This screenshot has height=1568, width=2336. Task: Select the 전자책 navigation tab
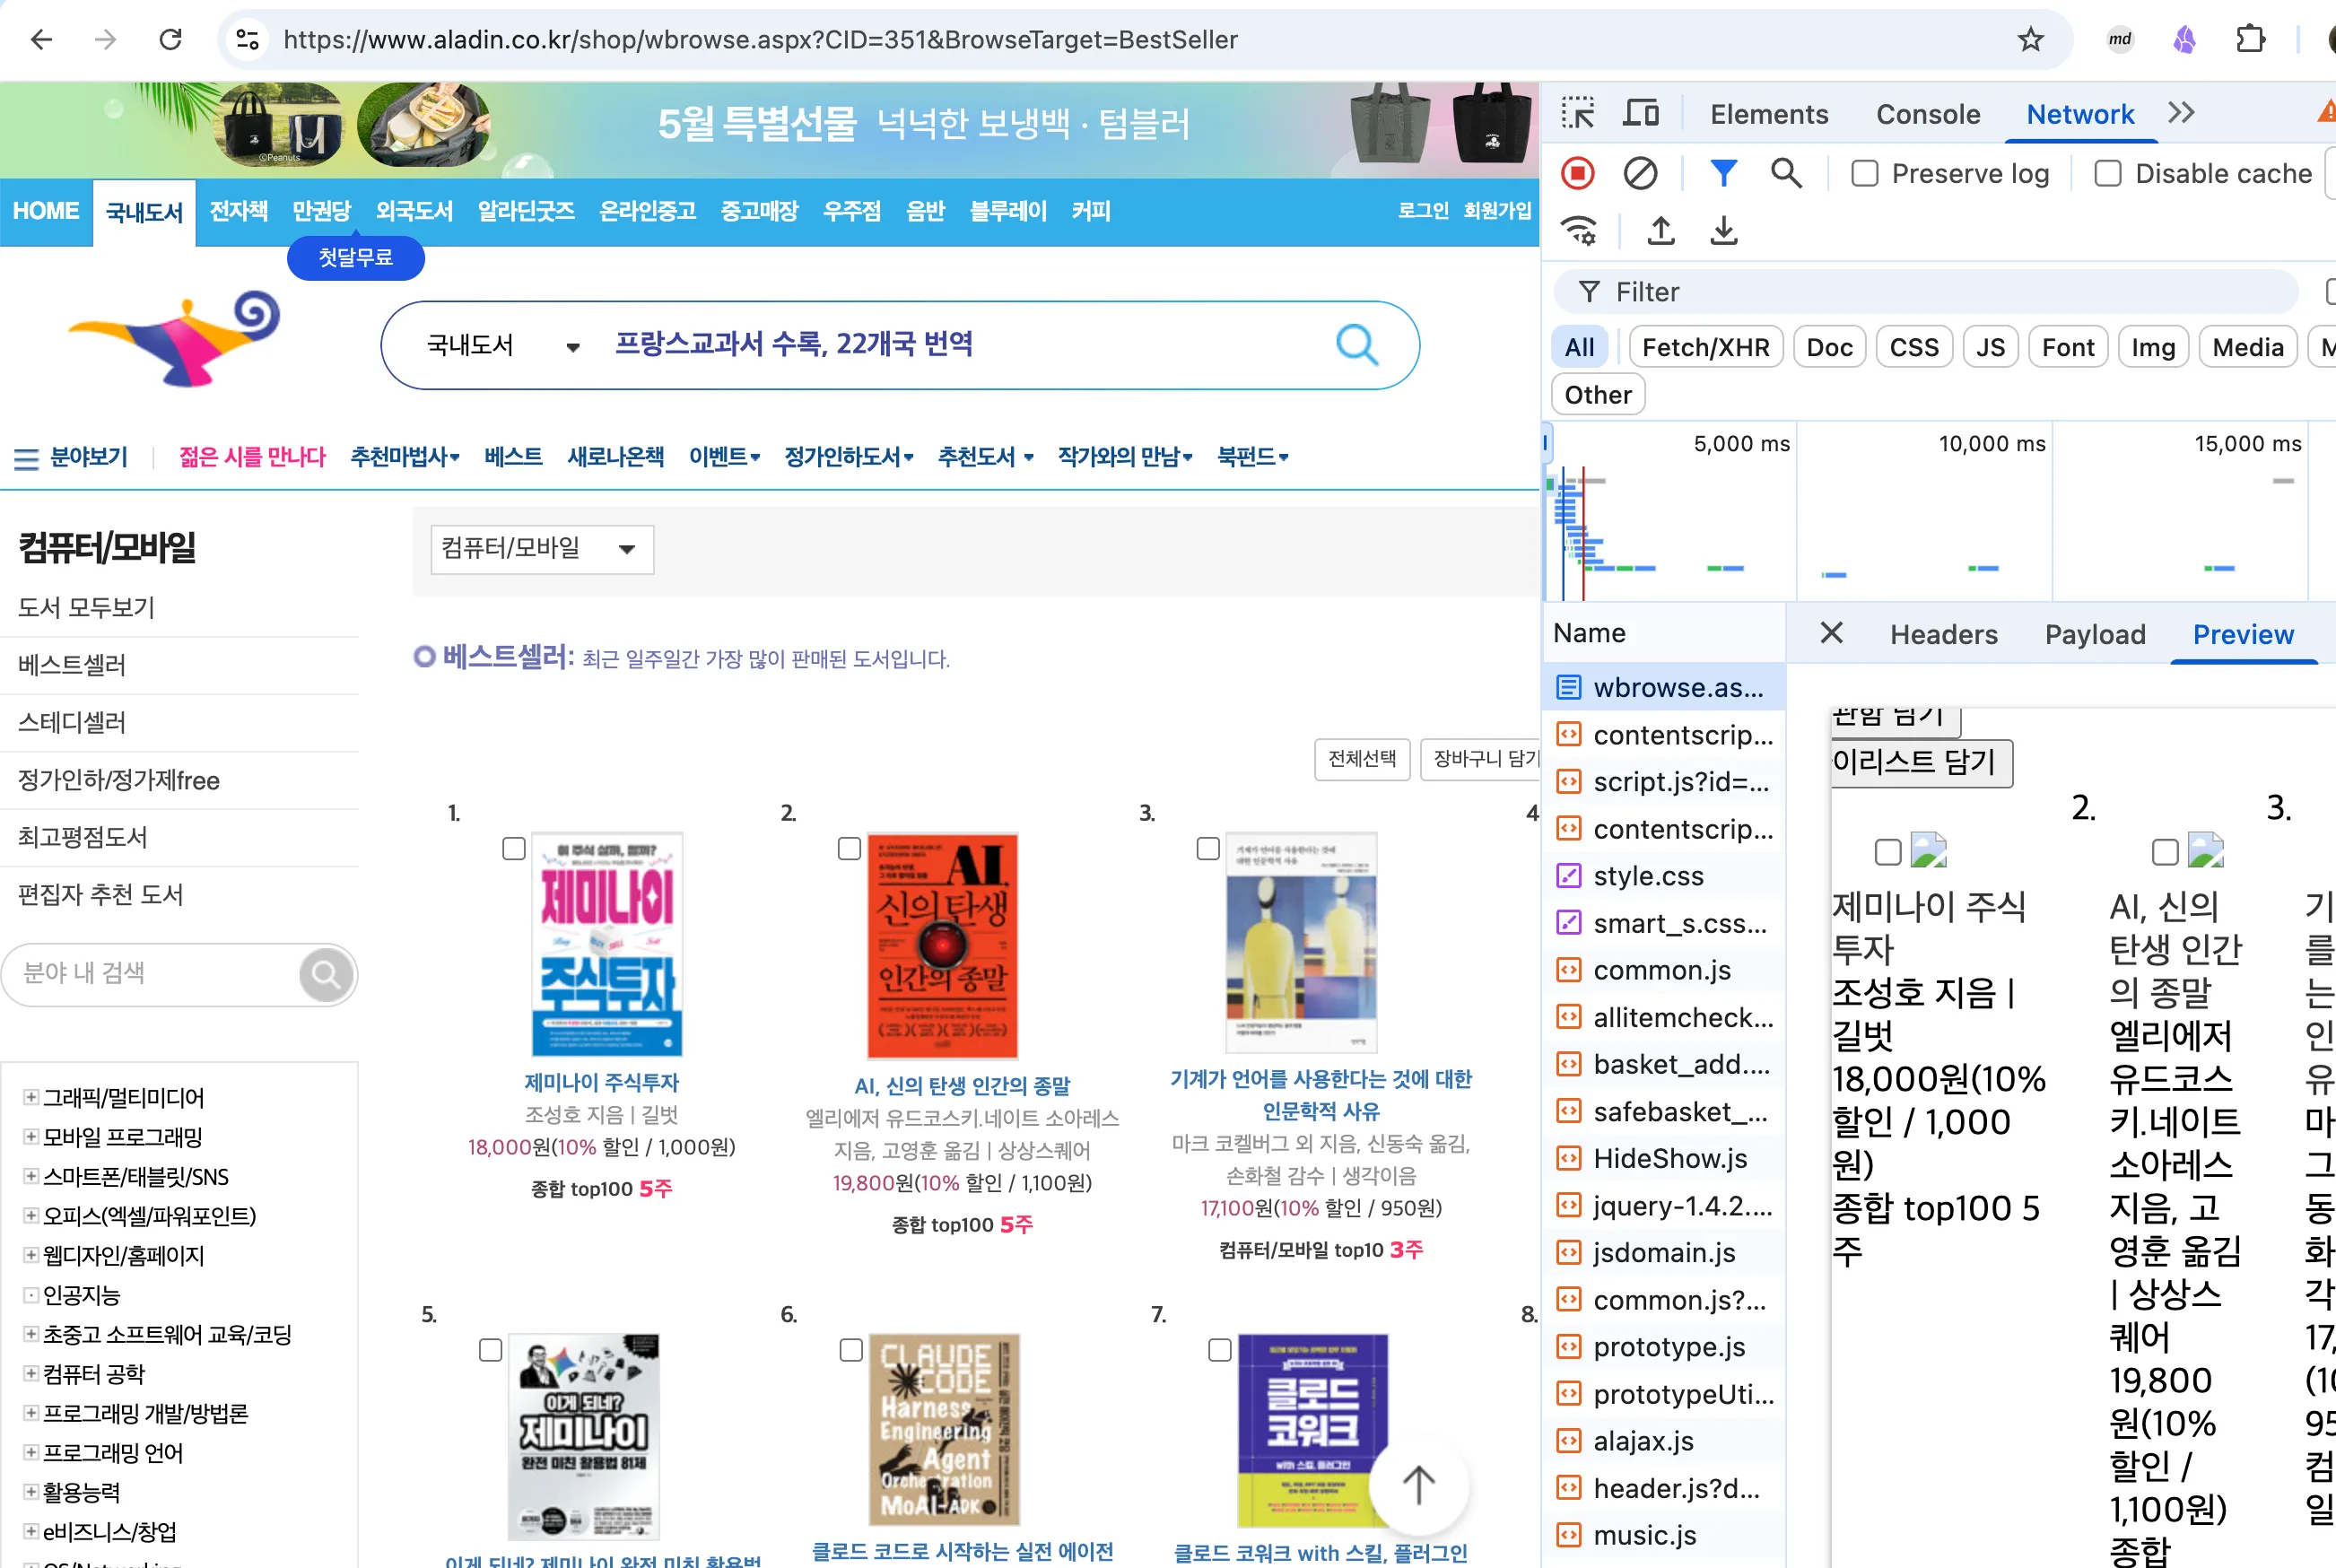click(x=238, y=211)
